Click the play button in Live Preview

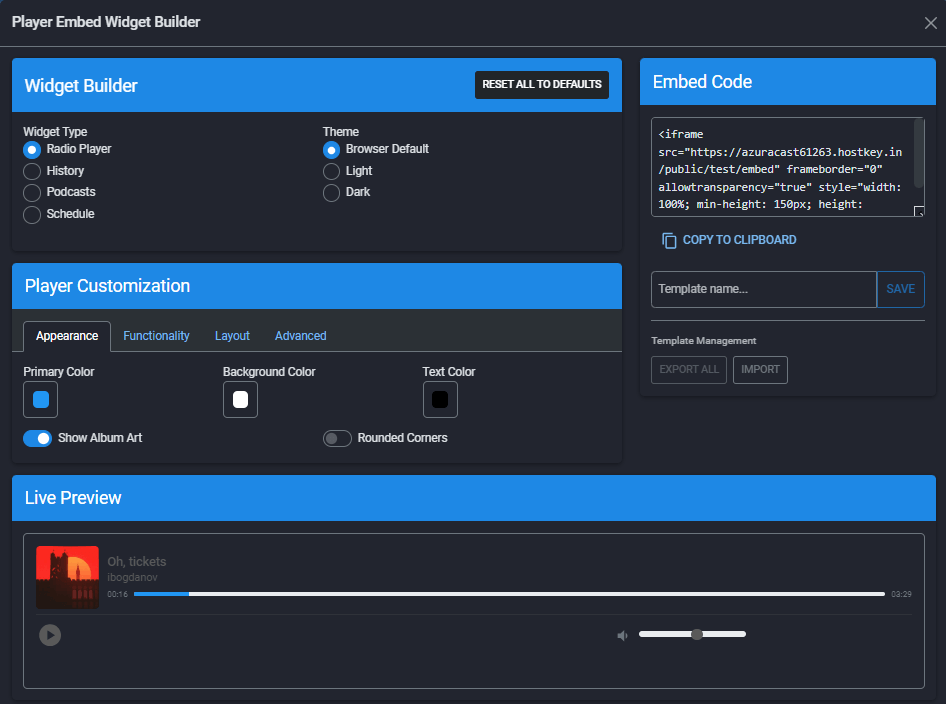pos(50,635)
